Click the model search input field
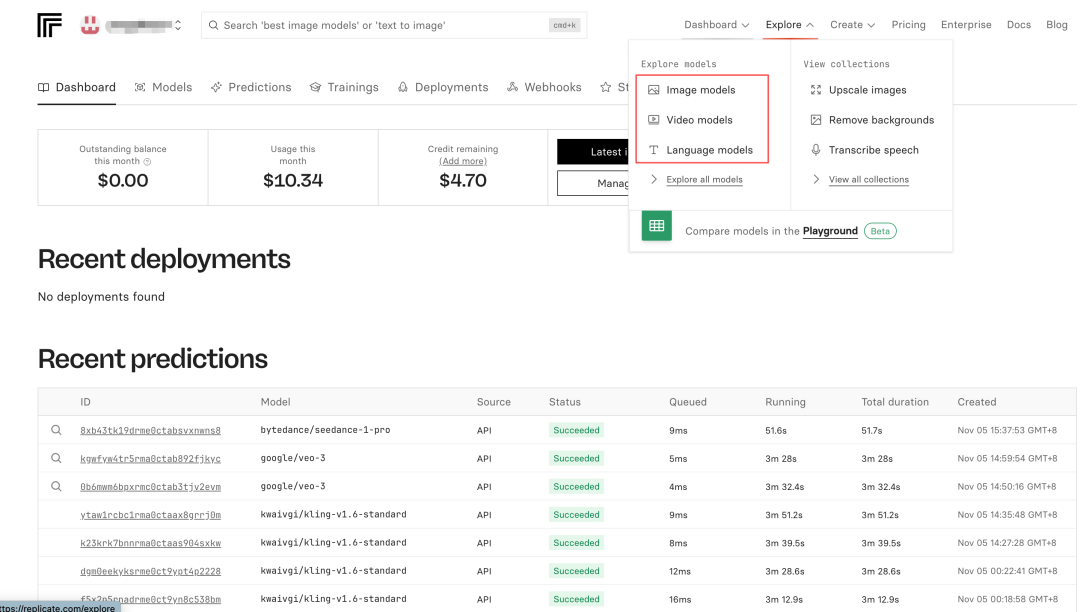Screen dimensions: 1080x612 [380, 25]
